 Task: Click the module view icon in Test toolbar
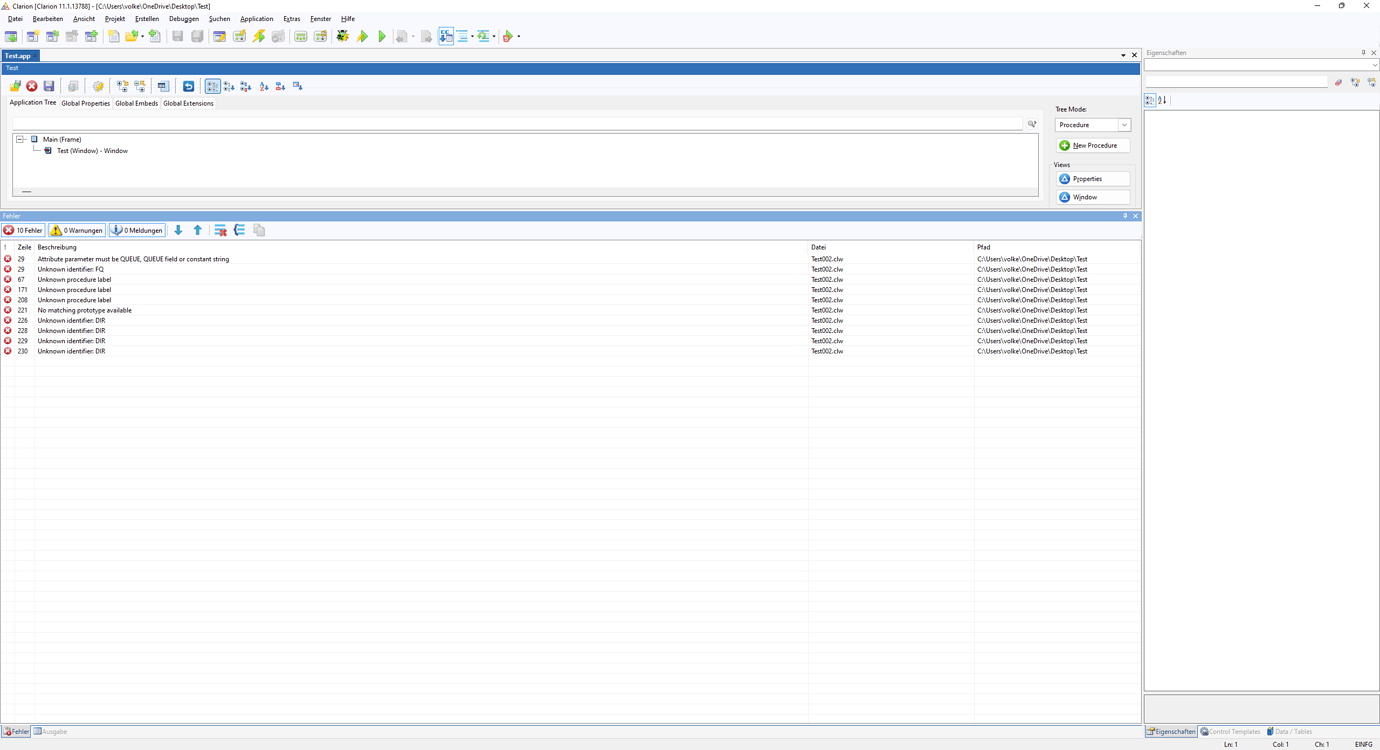pyautogui.click(x=163, y=86)
